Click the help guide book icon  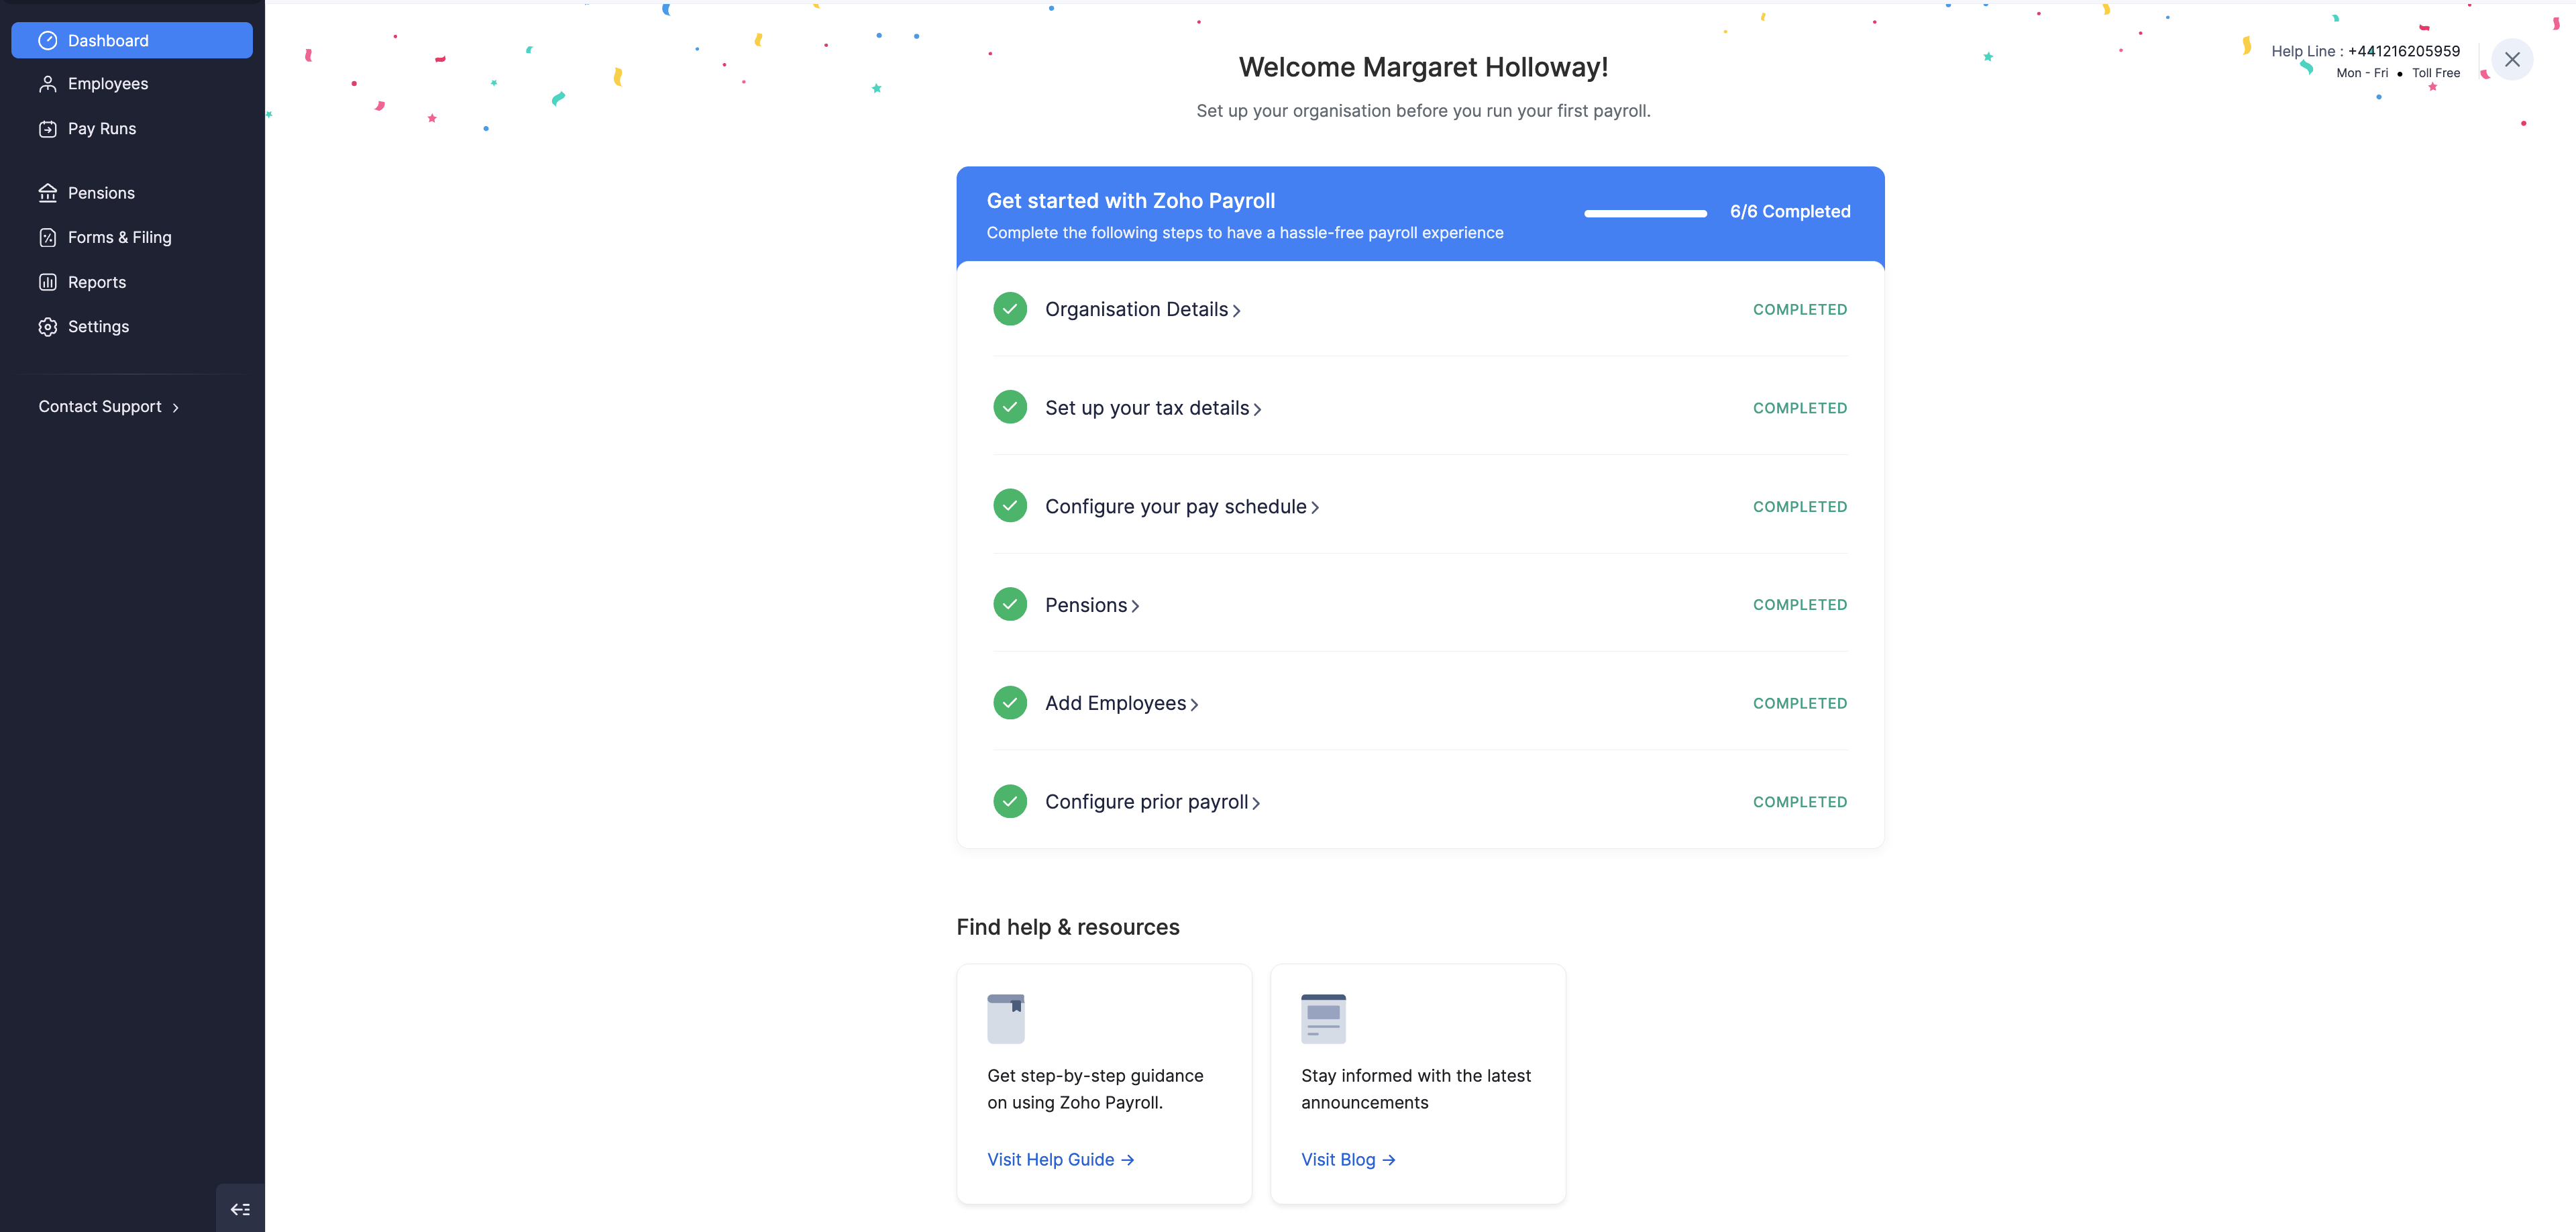click(x=1006, y=1019)
